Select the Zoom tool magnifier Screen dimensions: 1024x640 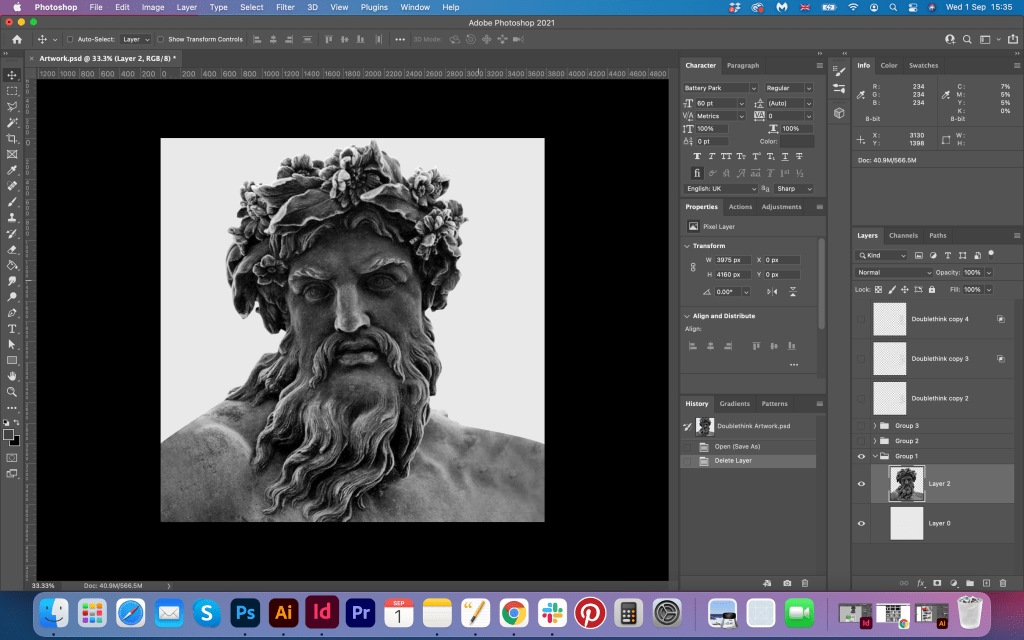pos(12,391)
